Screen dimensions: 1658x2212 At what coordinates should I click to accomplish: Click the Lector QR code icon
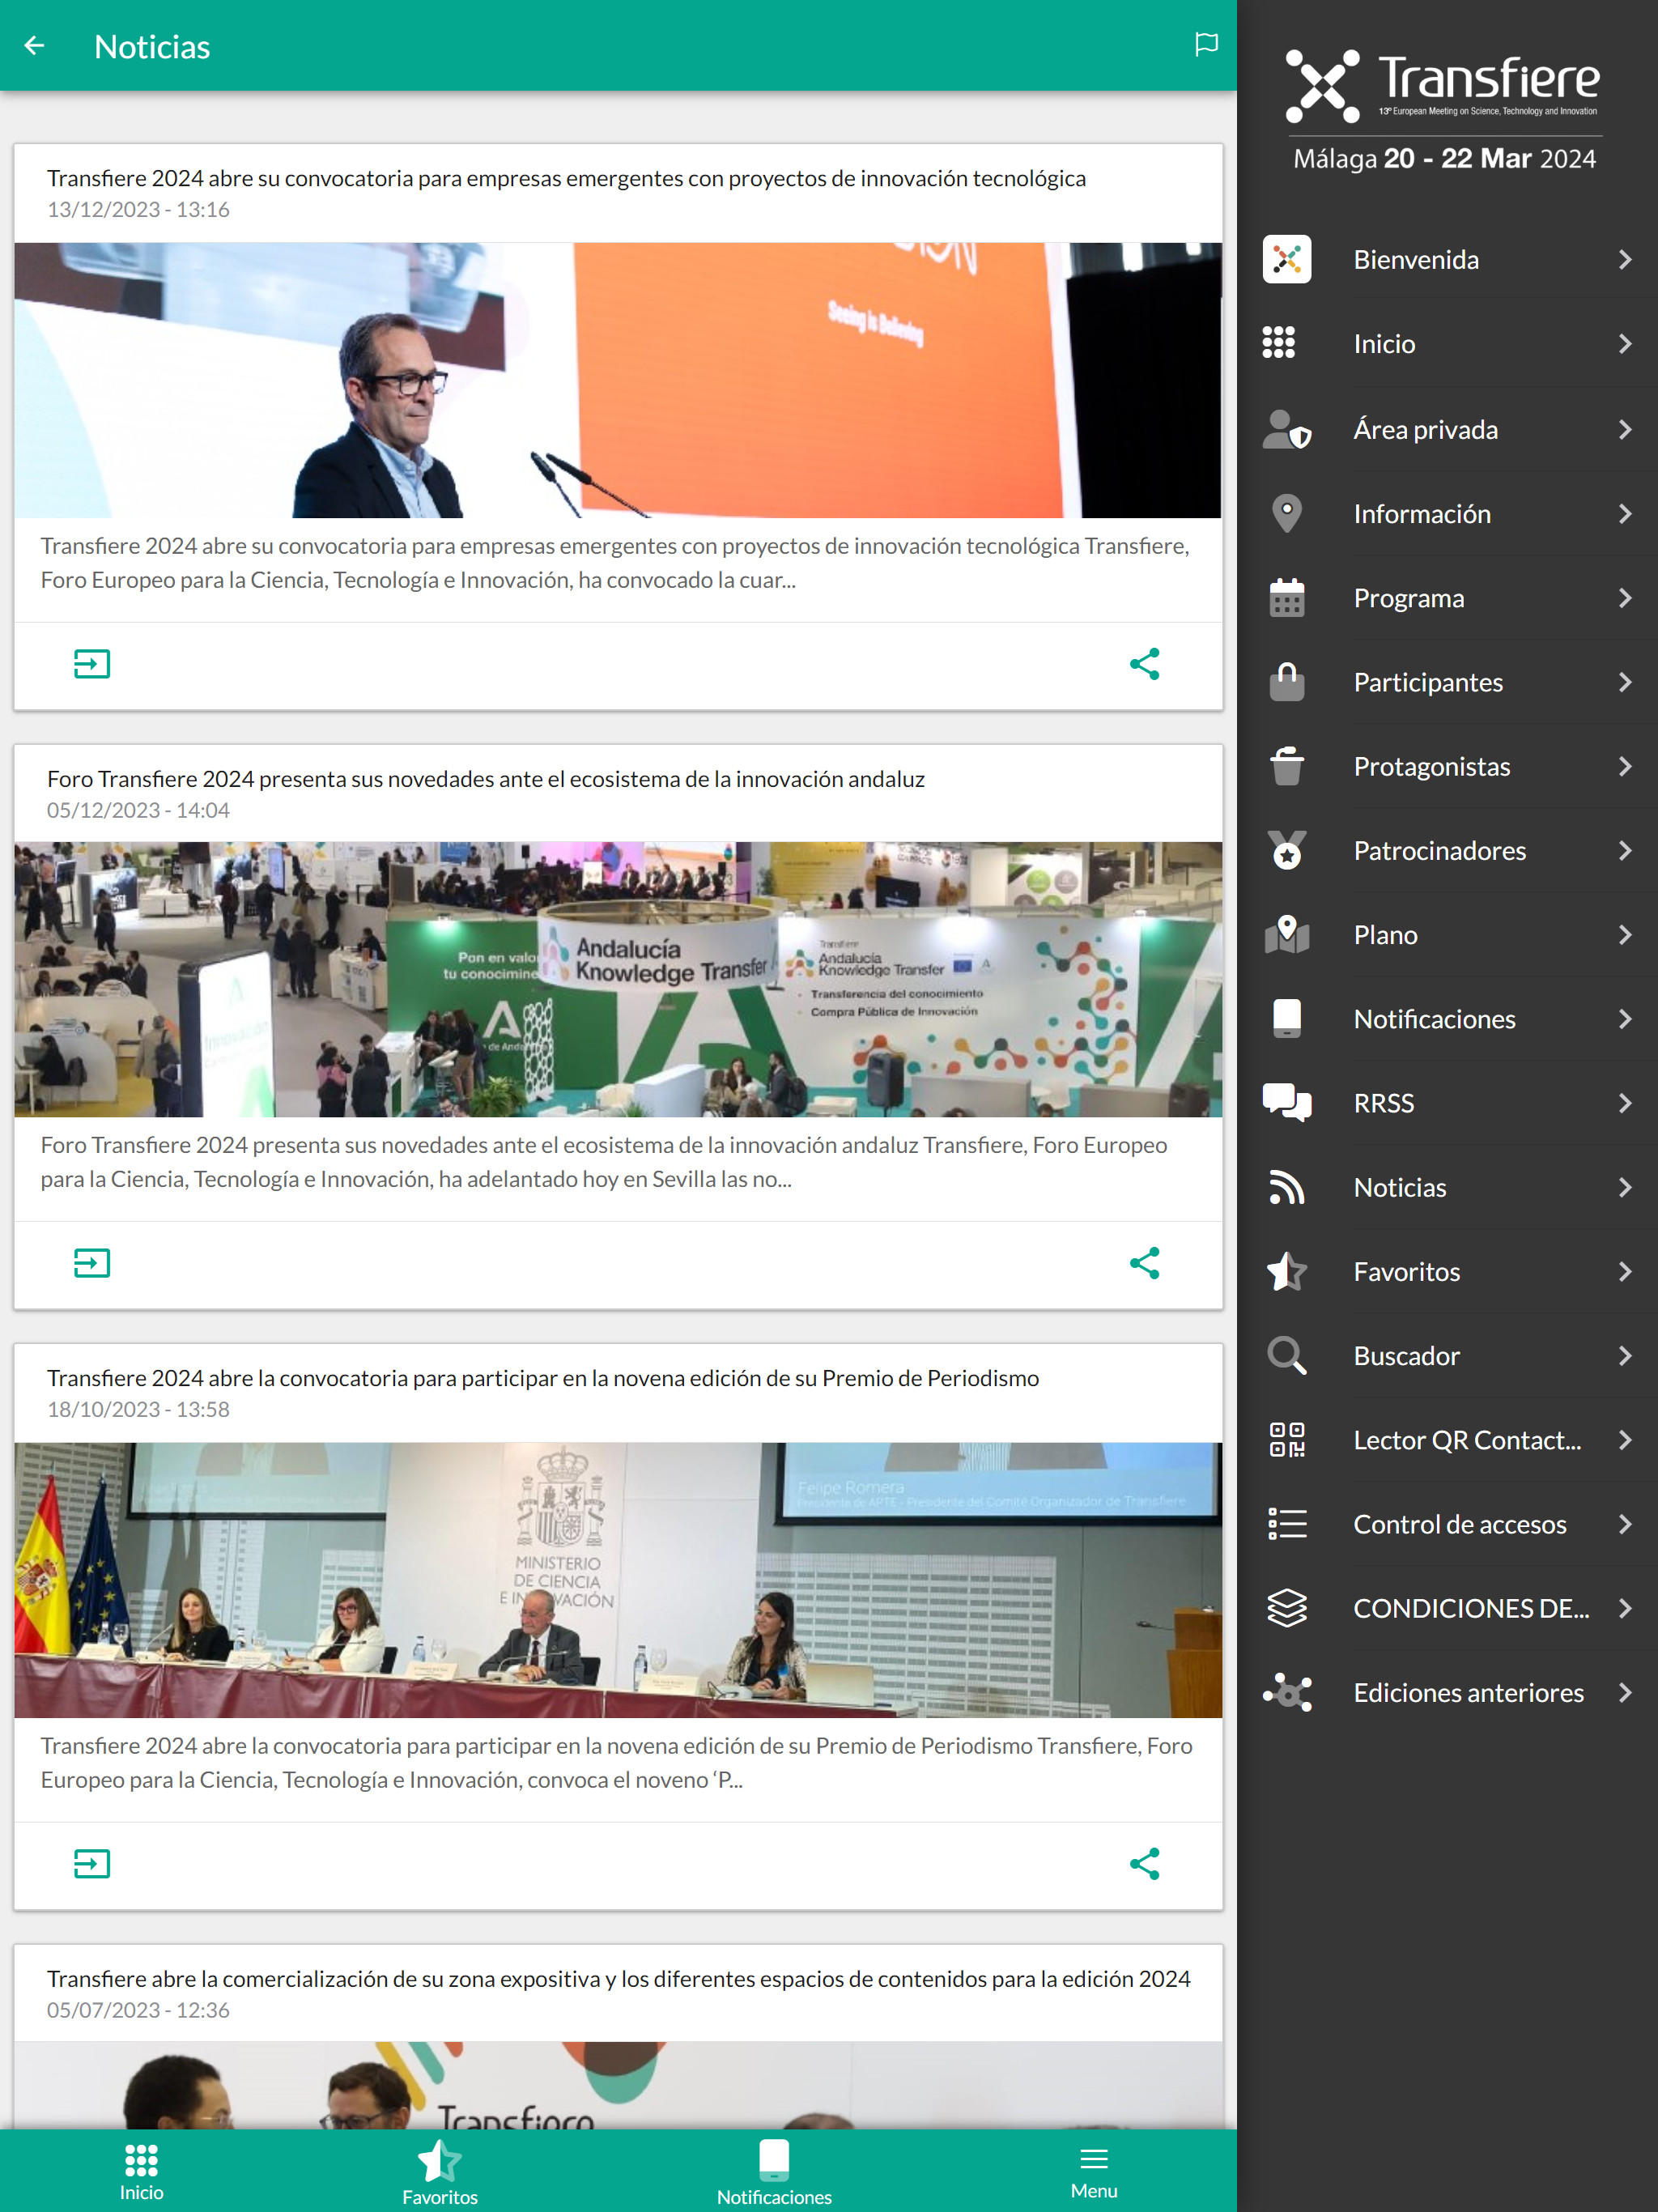[x=1287, y=1440]
